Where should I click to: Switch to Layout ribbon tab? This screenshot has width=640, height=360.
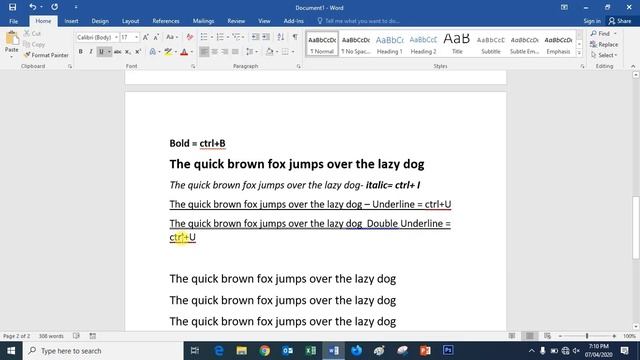tap(131, 21)
